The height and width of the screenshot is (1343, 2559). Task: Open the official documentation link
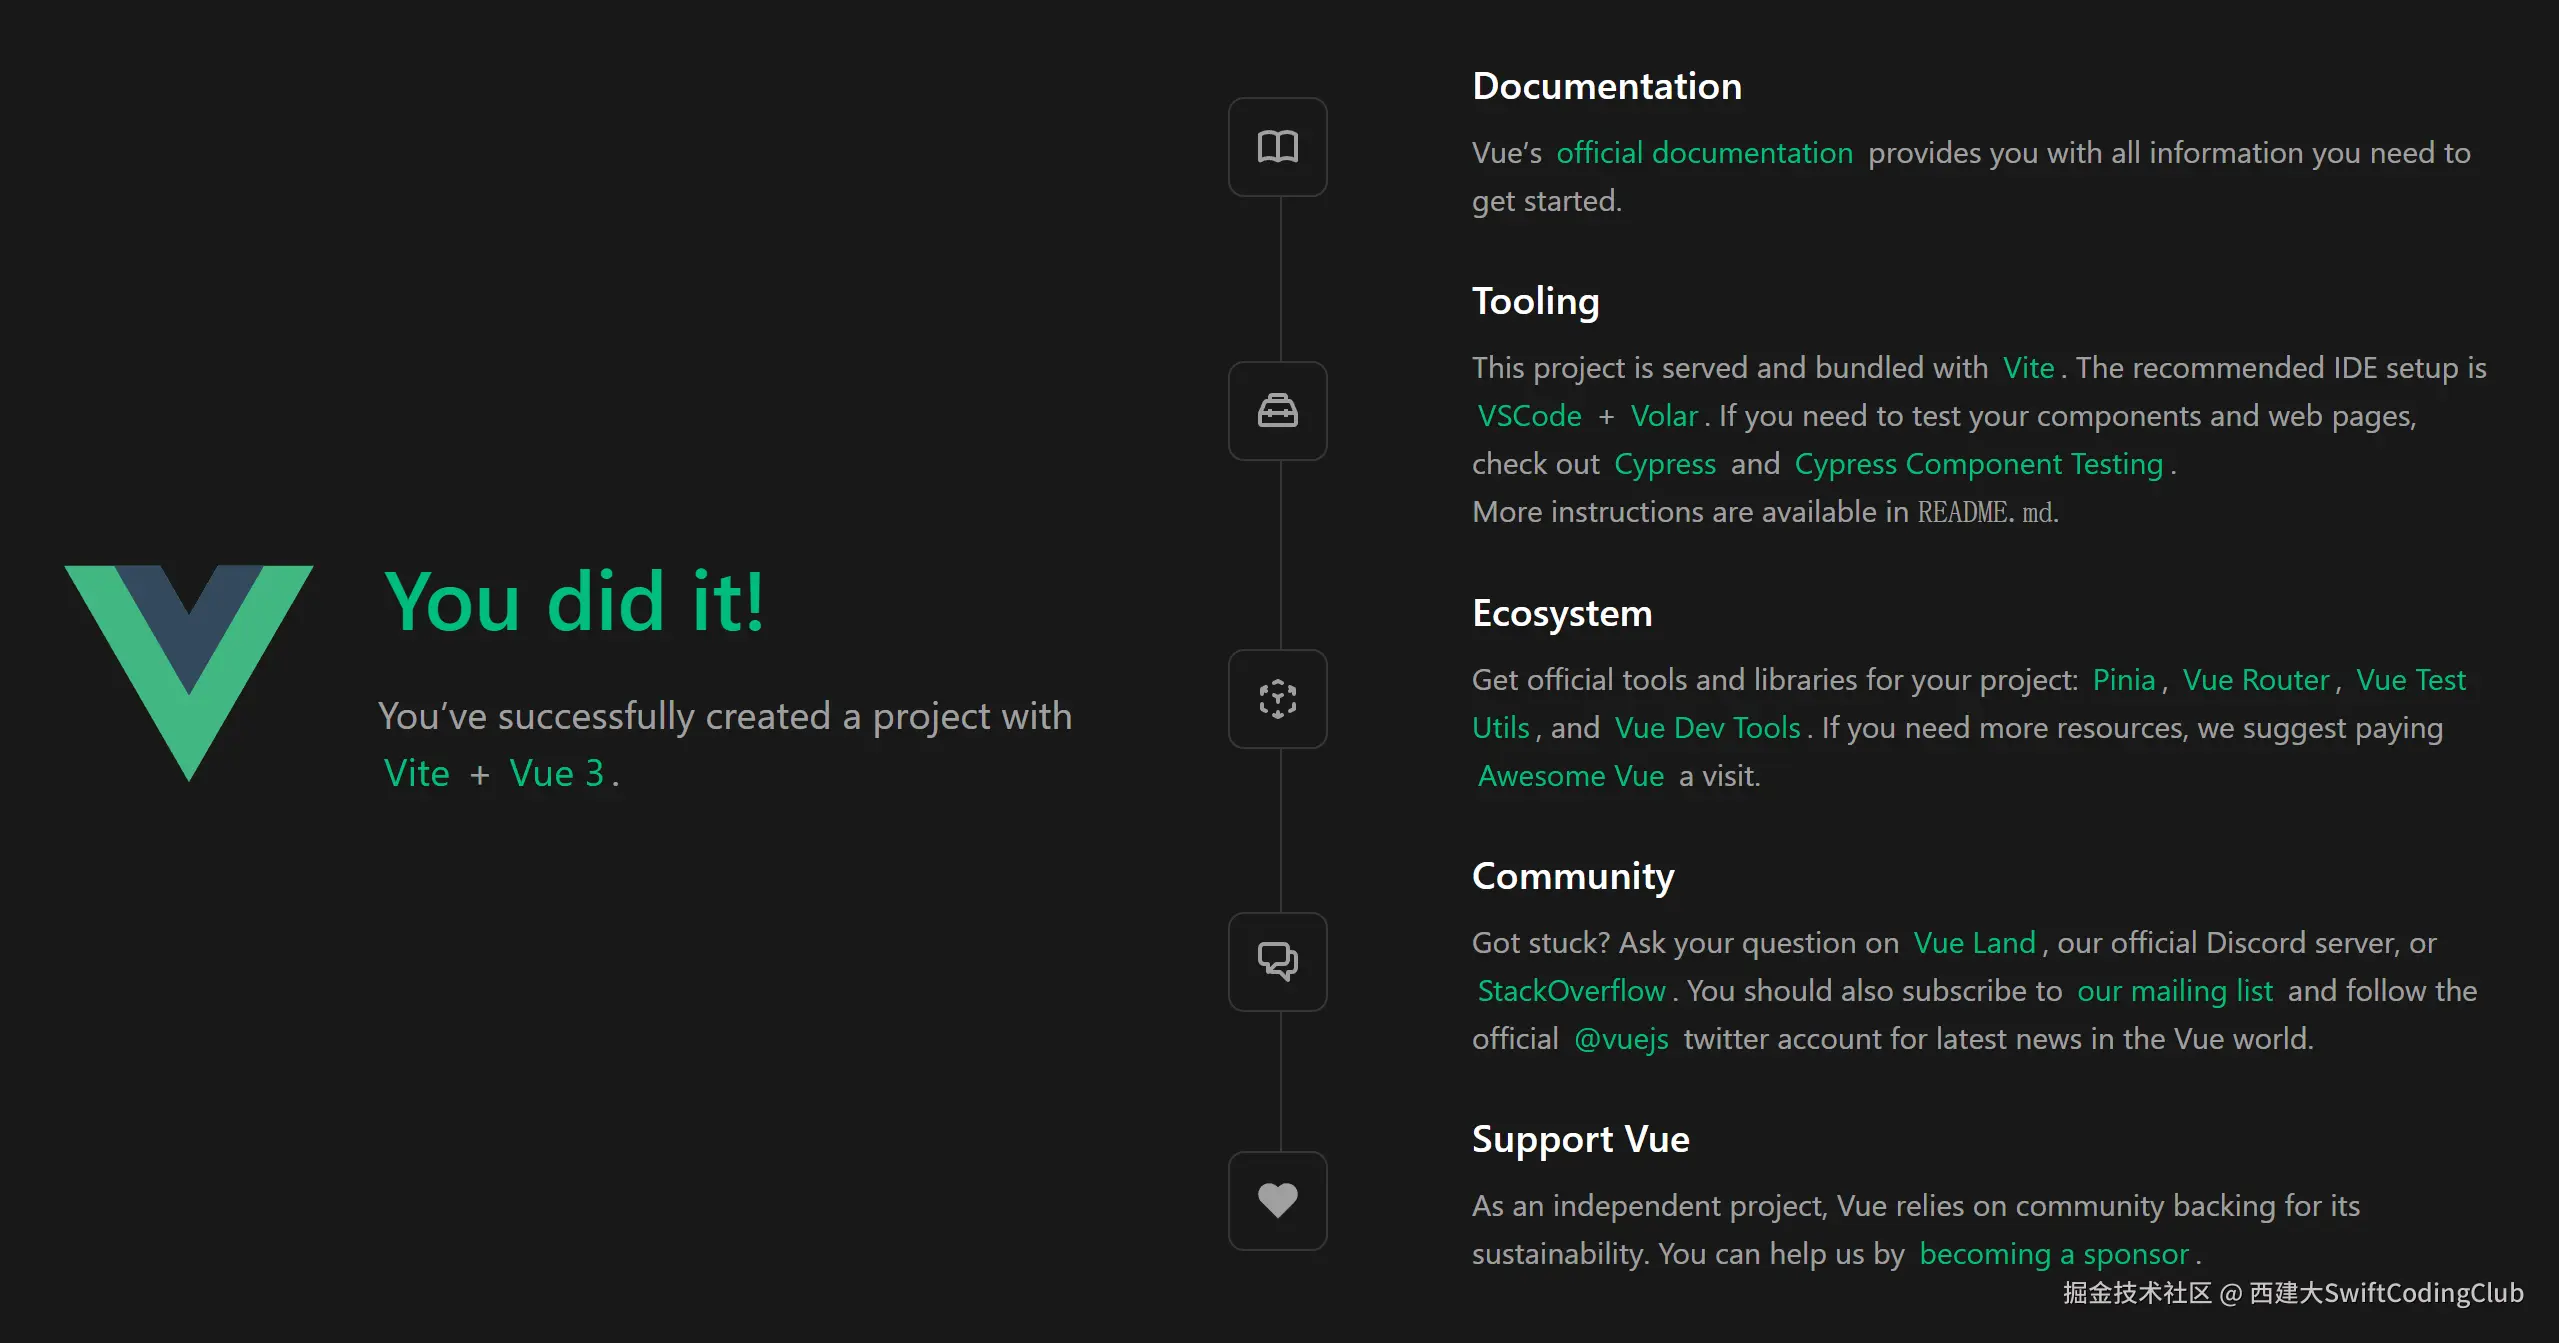[1704, 153]
